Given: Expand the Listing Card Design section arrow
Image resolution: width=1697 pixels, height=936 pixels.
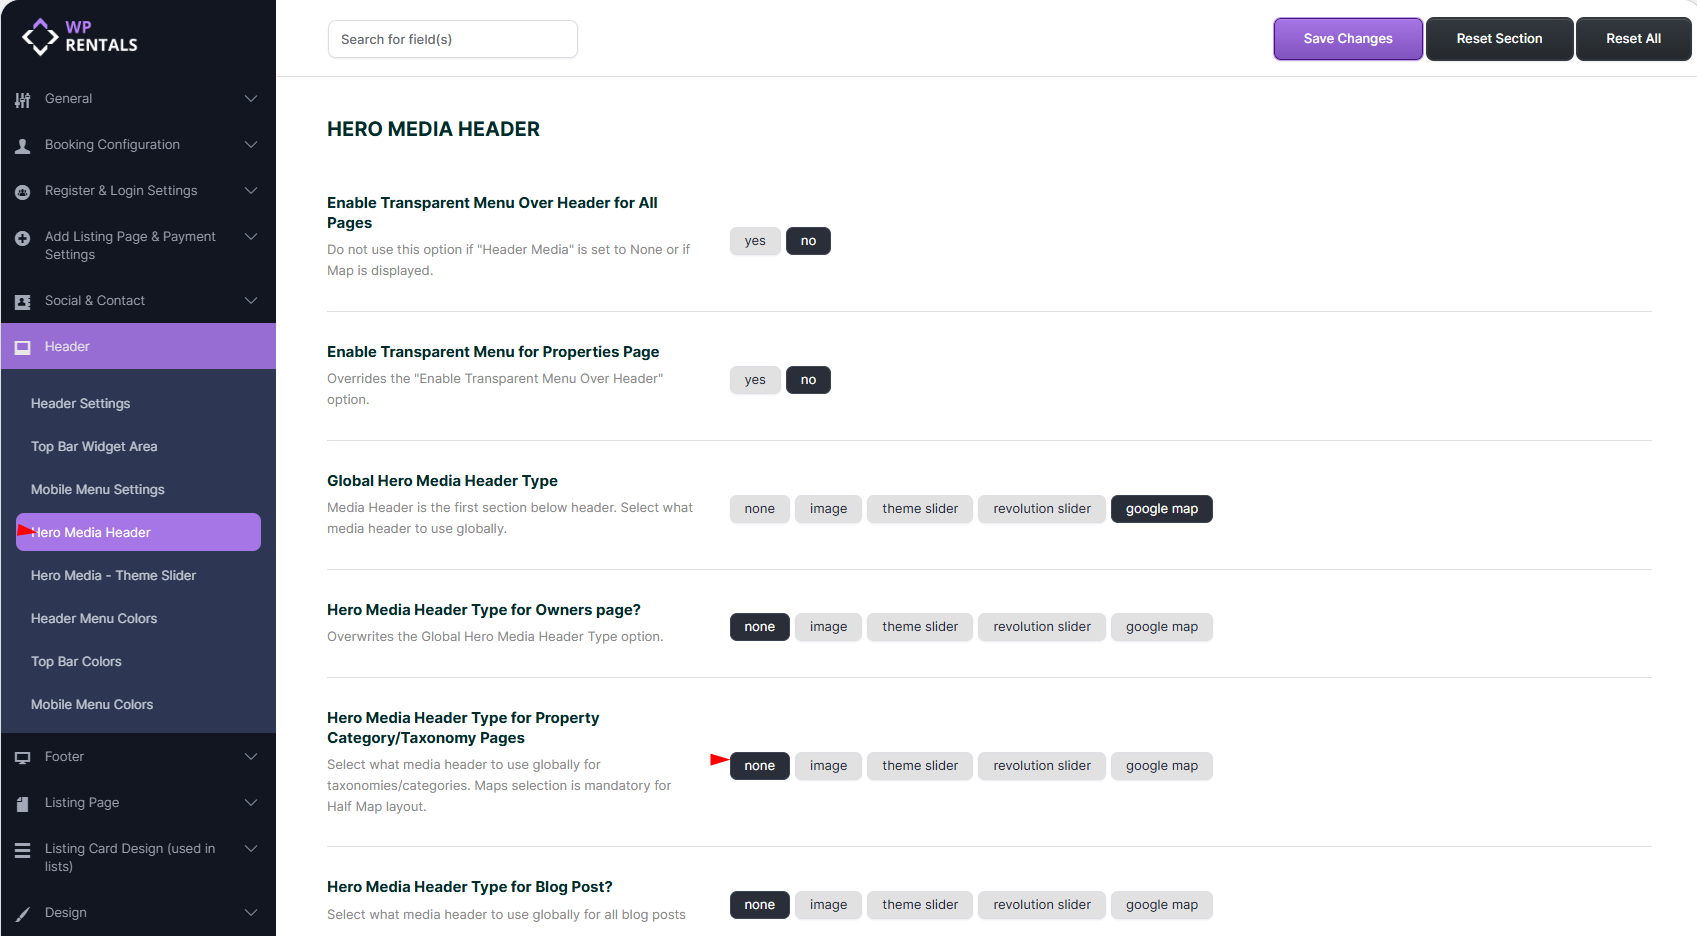Looking at the screenshot, I should 251,849.
